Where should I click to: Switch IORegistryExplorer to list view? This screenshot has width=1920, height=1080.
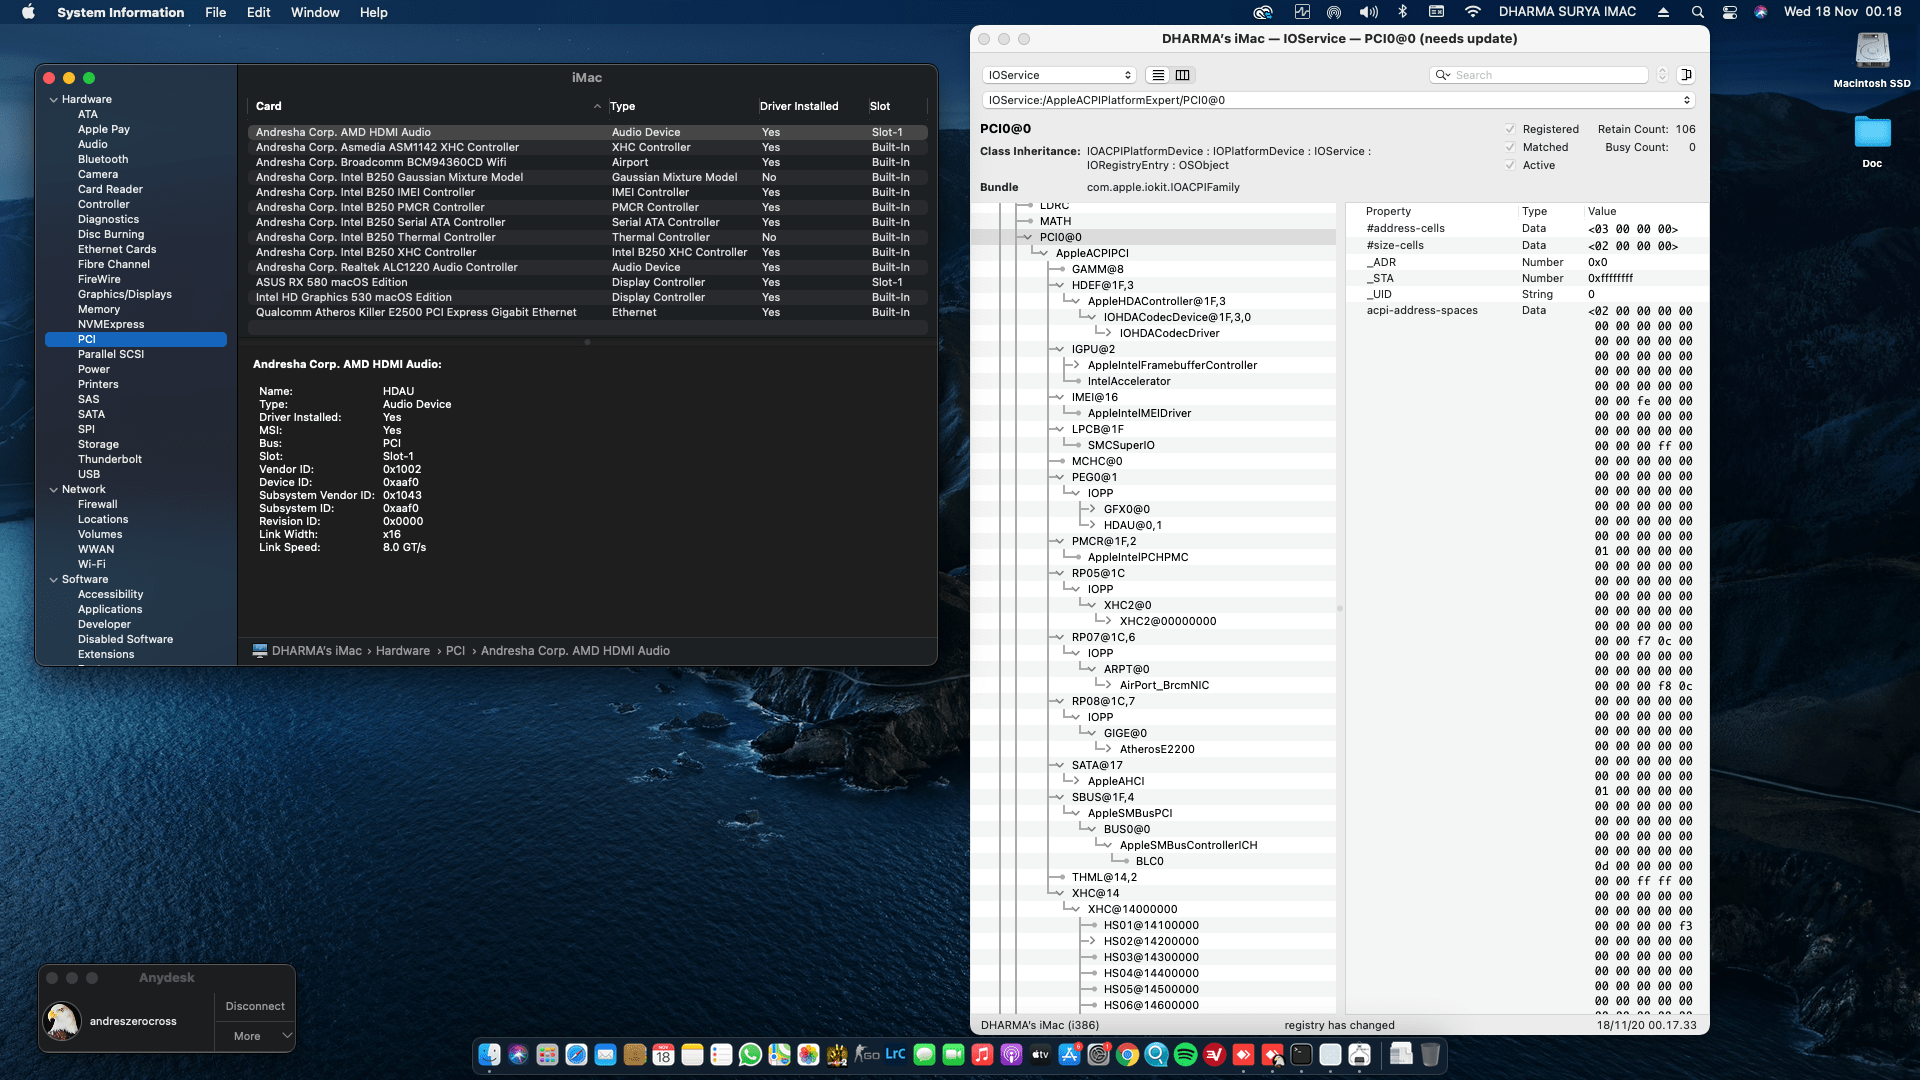pos(1158,75)
